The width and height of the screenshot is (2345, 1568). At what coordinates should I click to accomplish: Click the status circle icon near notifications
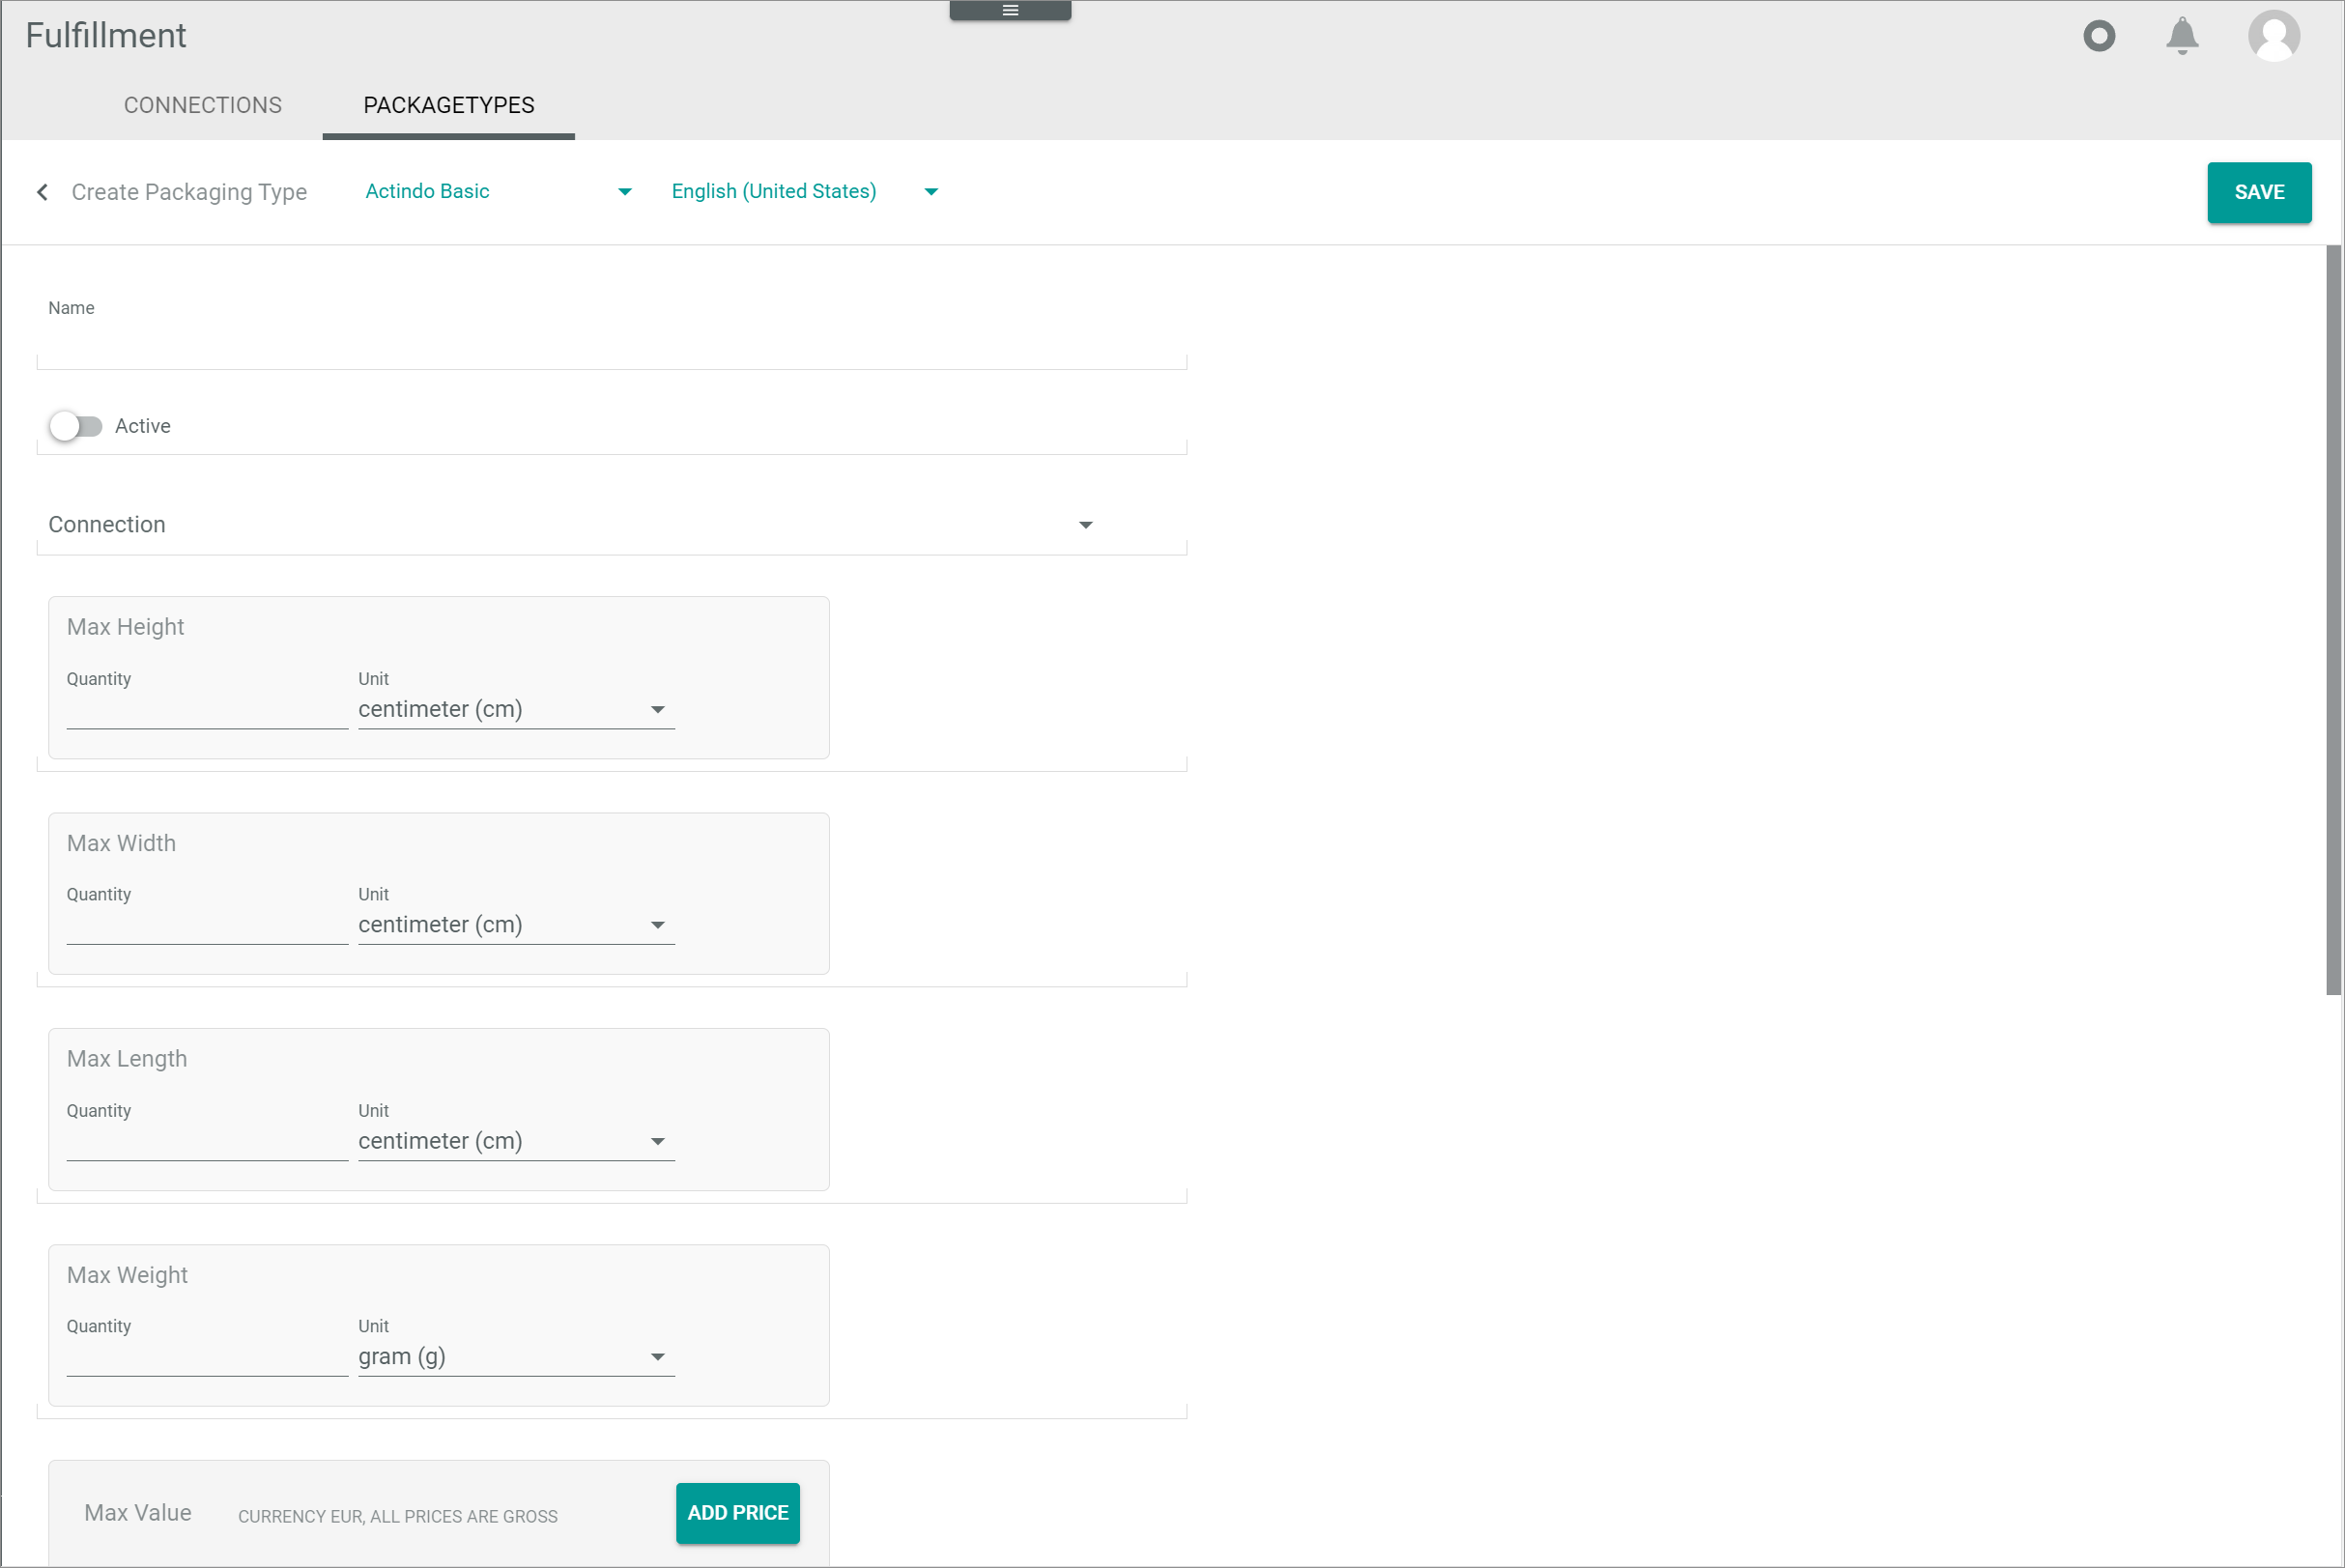[x=2098, y=36]
